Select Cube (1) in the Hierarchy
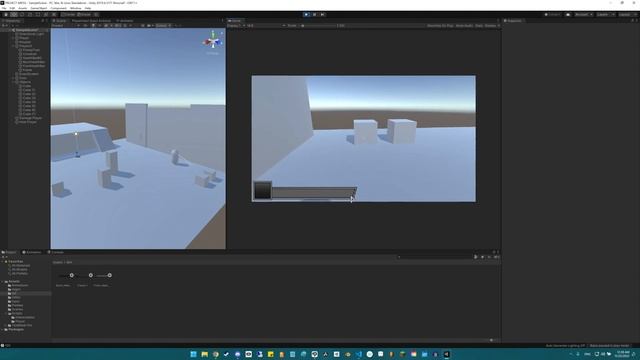 [29, 90]
